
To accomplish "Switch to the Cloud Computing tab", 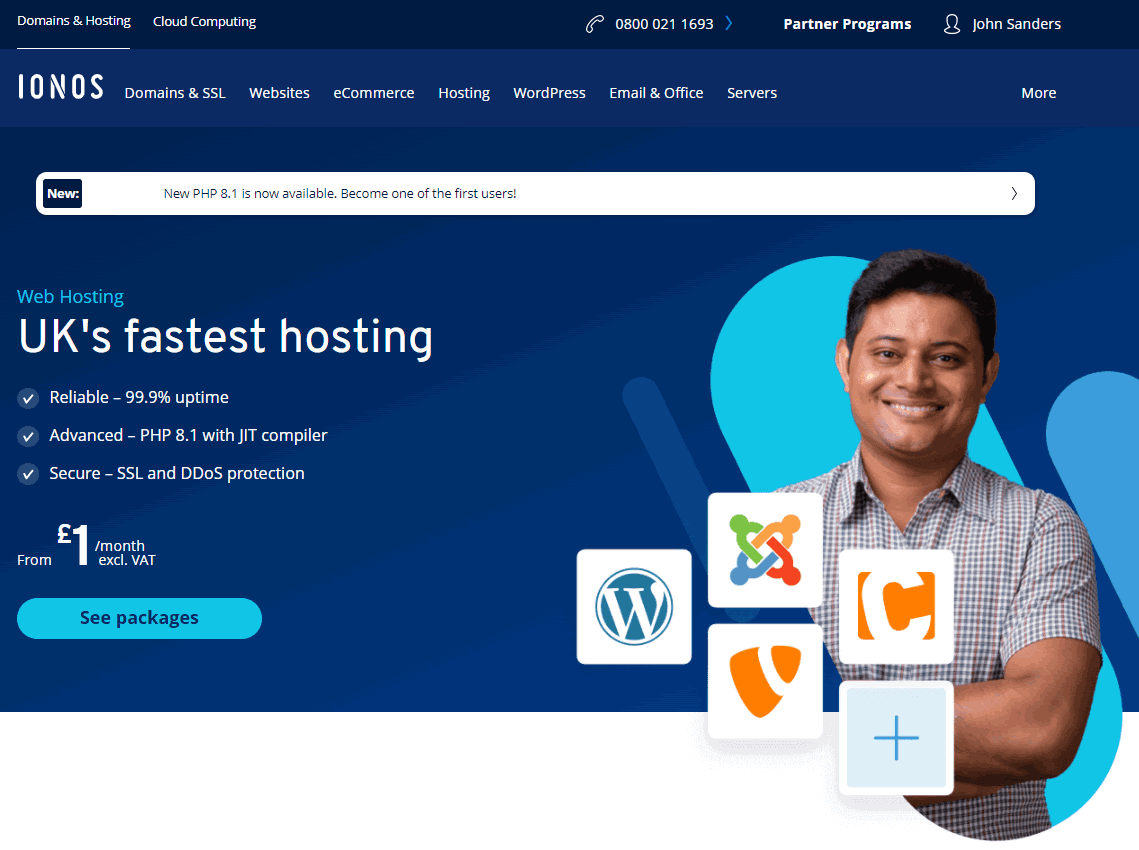I will click(x=204, y=21).
